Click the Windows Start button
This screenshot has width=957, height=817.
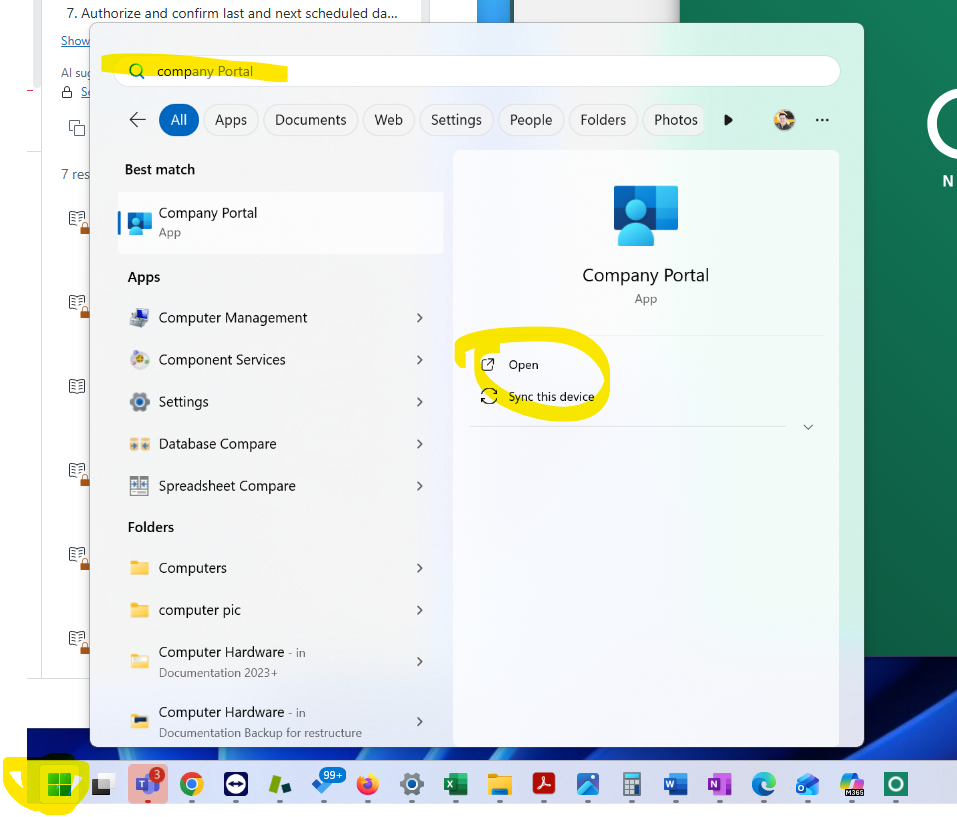(x=60, y=785)
